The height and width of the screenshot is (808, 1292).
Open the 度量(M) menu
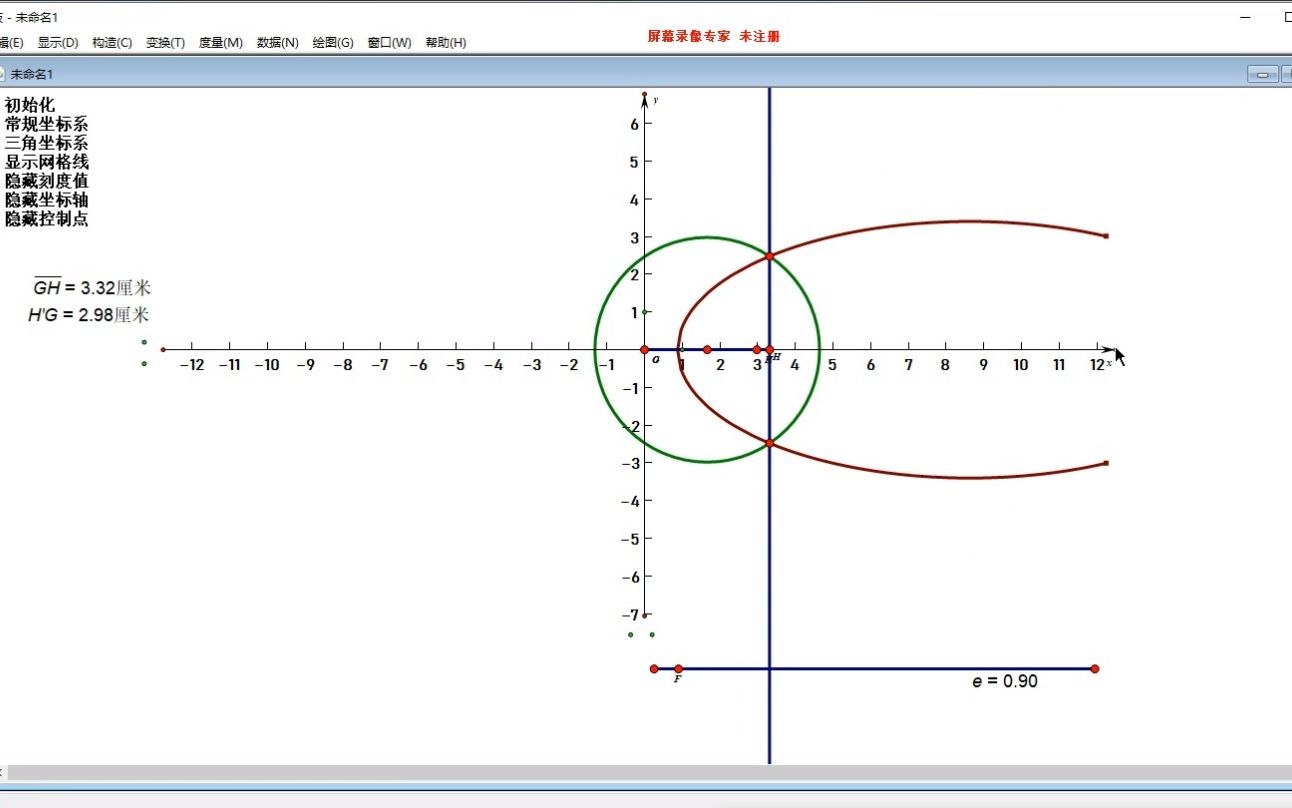(x=220, y=43)
